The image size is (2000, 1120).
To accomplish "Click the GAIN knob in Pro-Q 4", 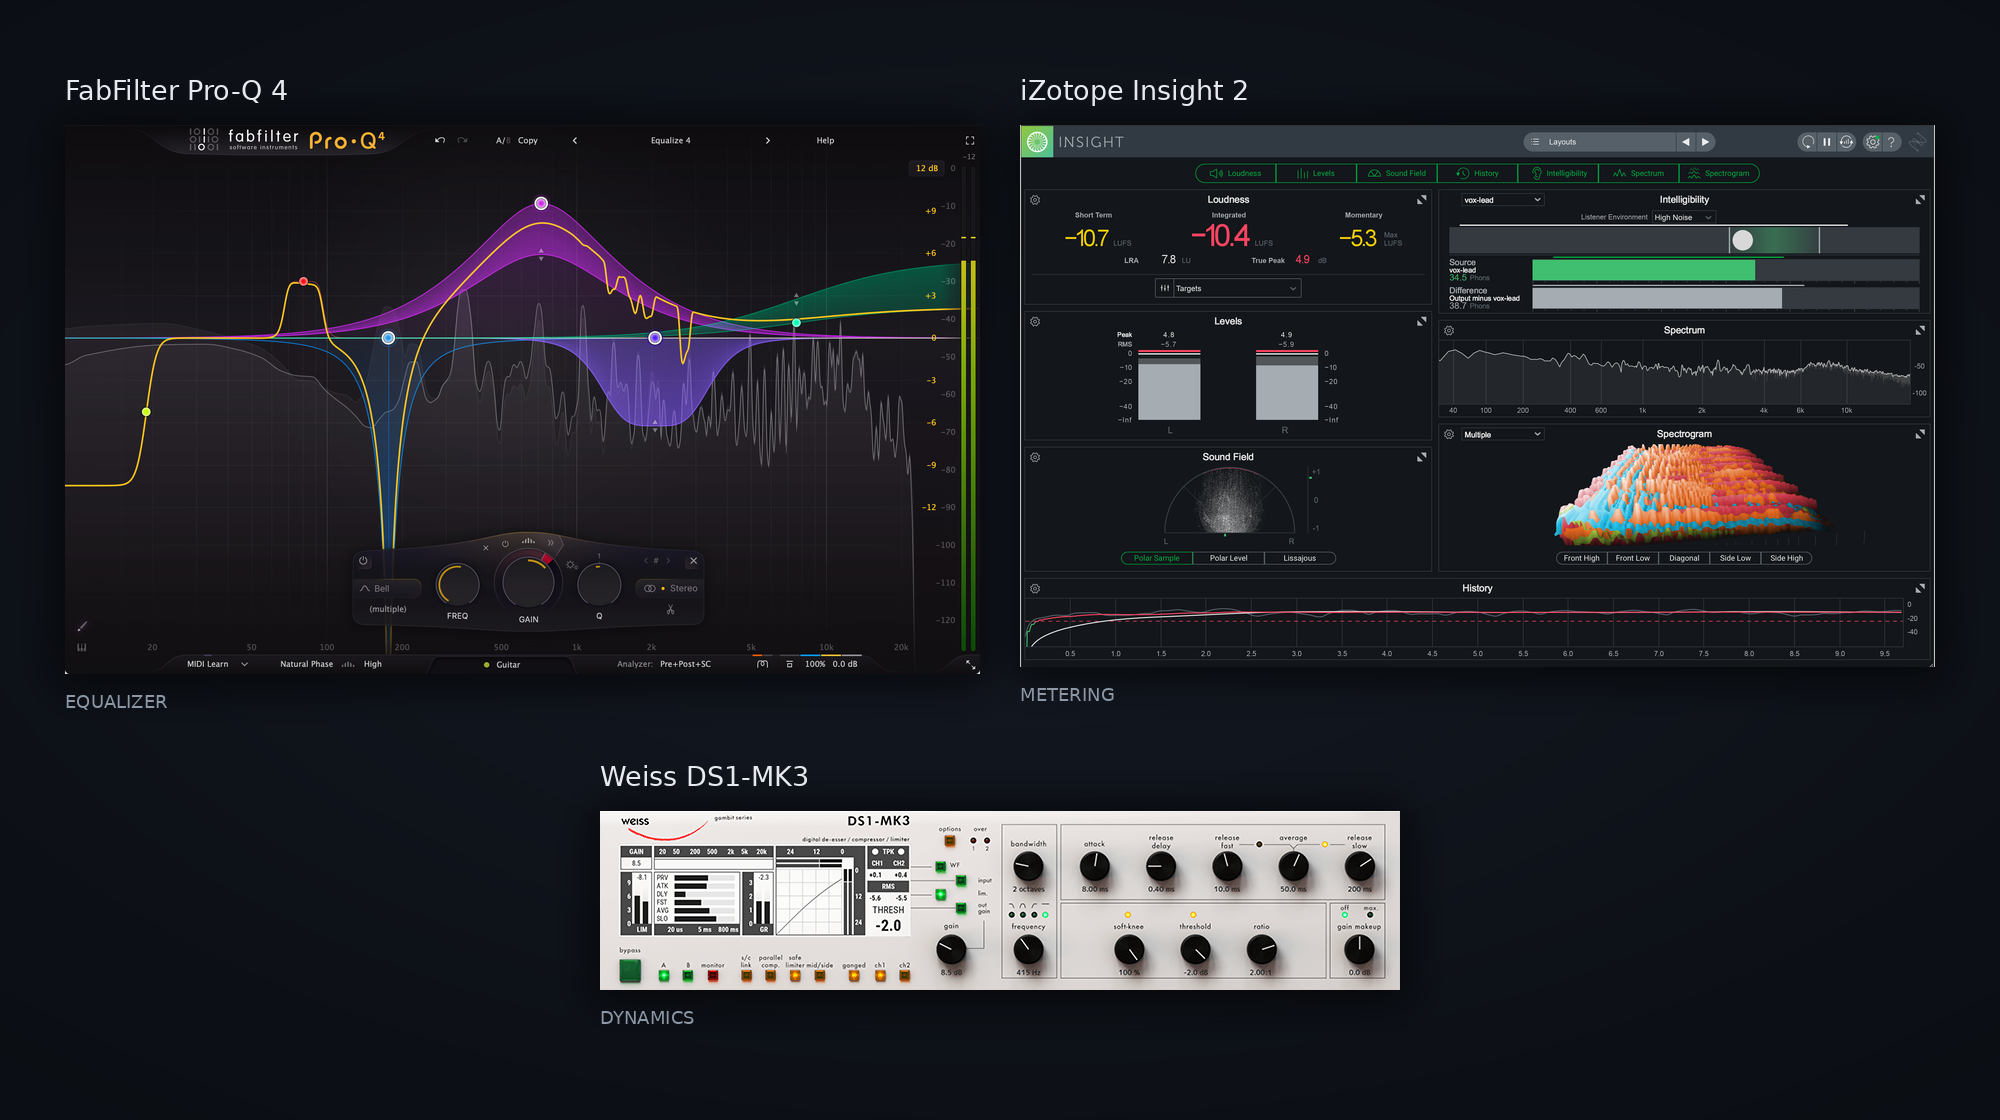I will (x=528, y=581).
